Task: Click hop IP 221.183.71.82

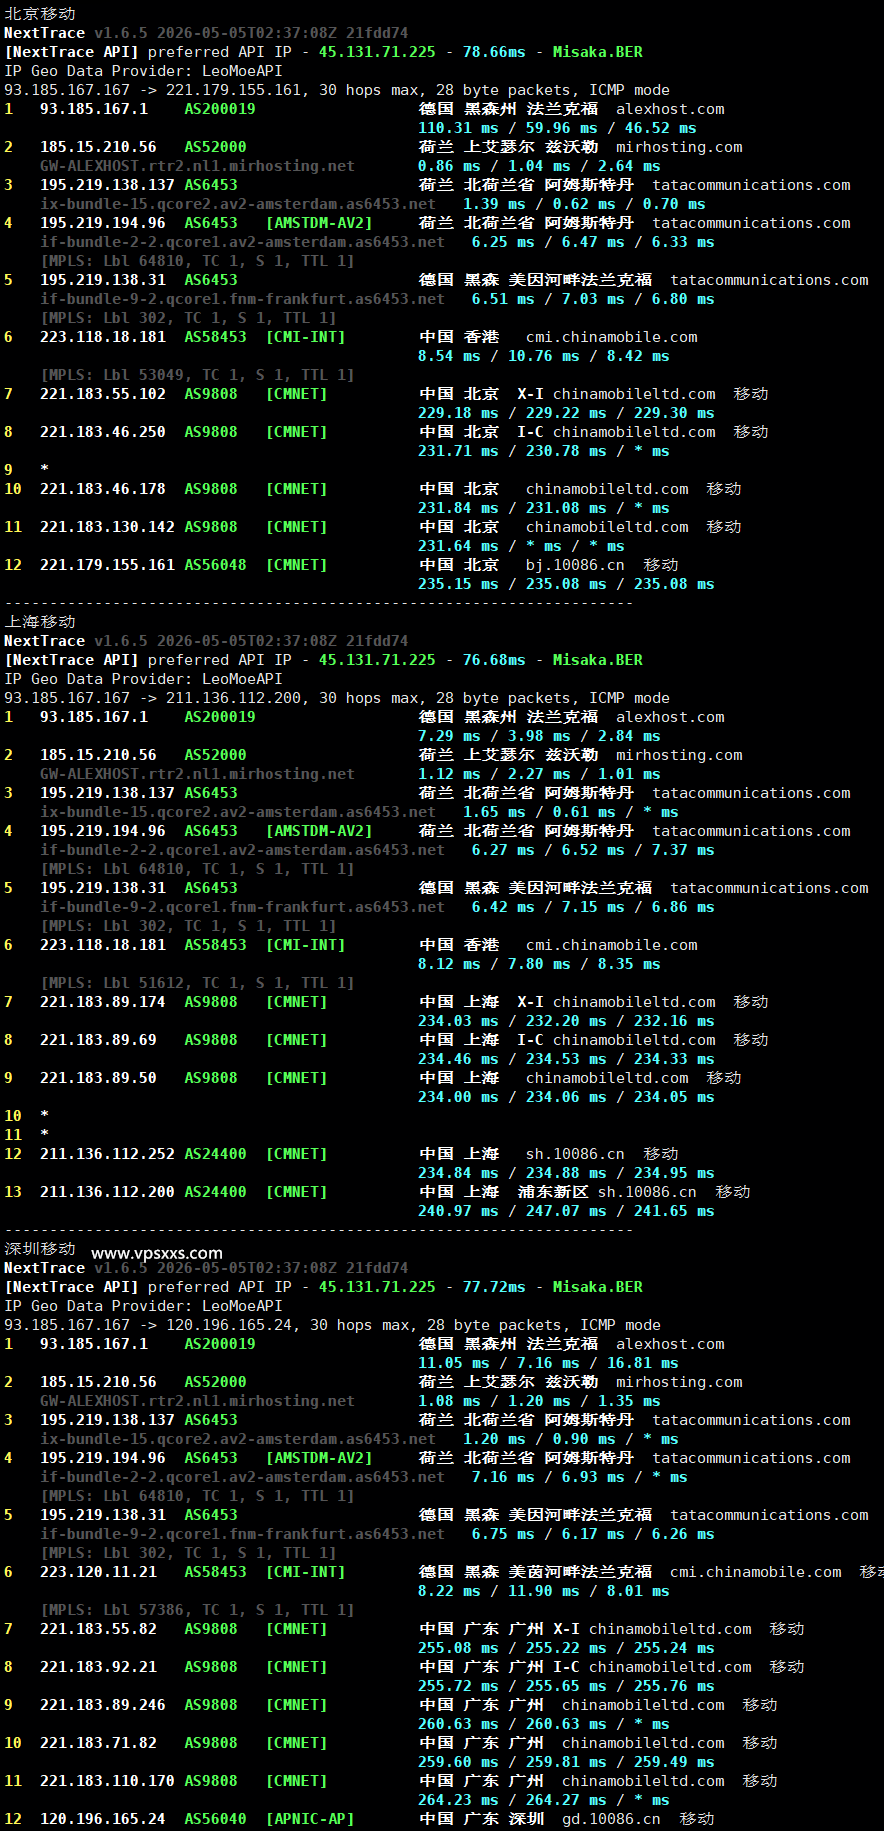Action: pyautogui.click(x=98, y=1743)
